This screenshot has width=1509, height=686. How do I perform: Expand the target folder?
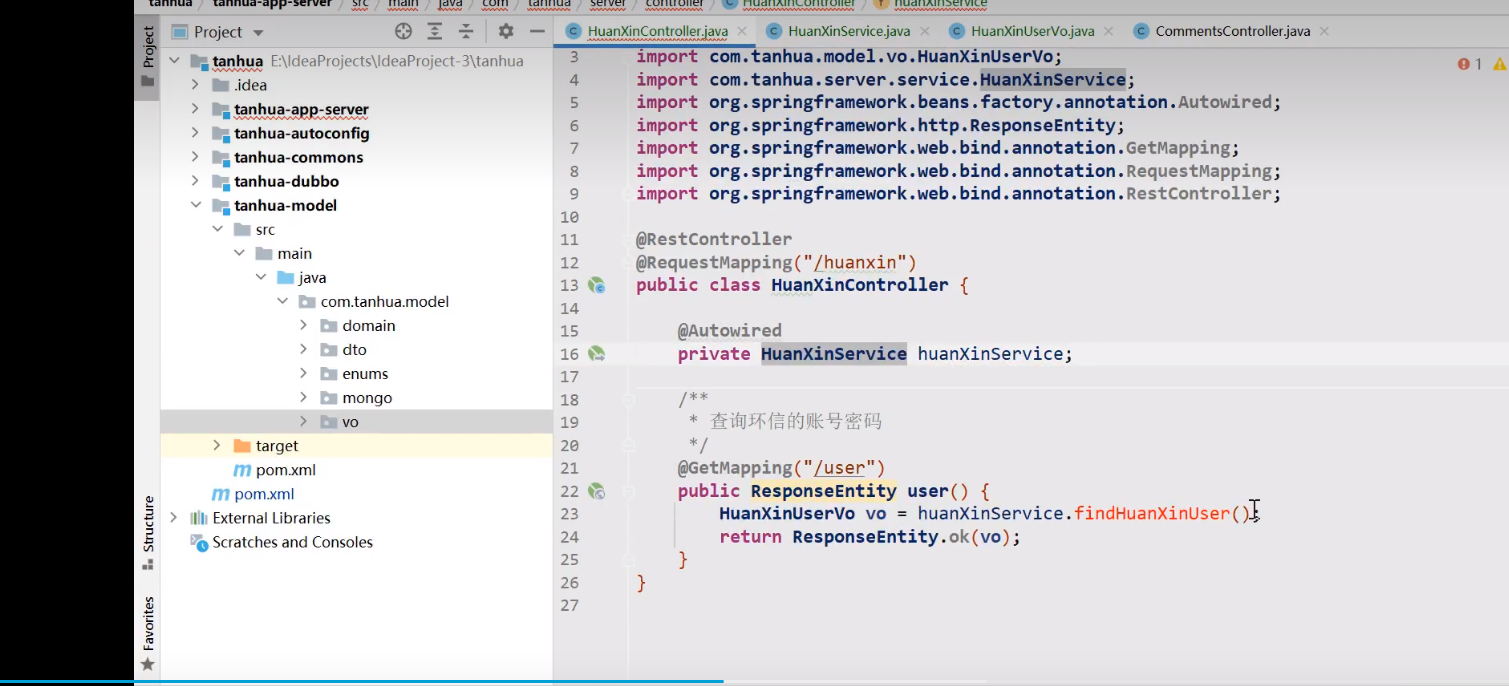[x=217, y=445]
